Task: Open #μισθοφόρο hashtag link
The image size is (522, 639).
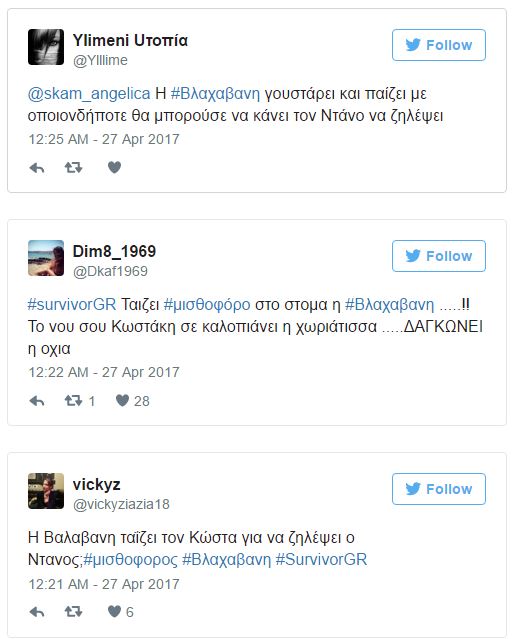Action: coord(207,305)
